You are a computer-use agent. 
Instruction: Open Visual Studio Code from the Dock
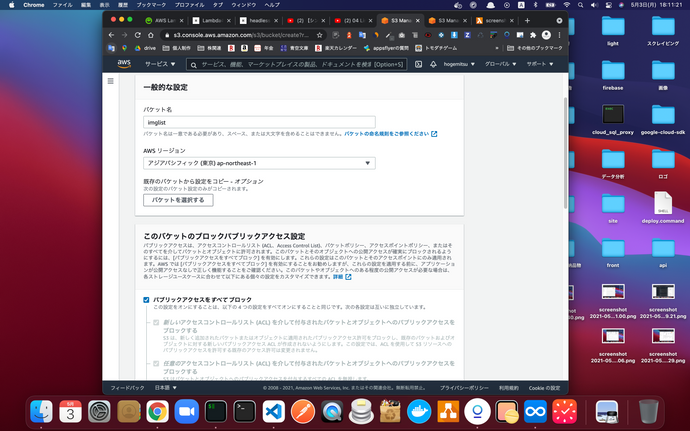click(274, 412)
